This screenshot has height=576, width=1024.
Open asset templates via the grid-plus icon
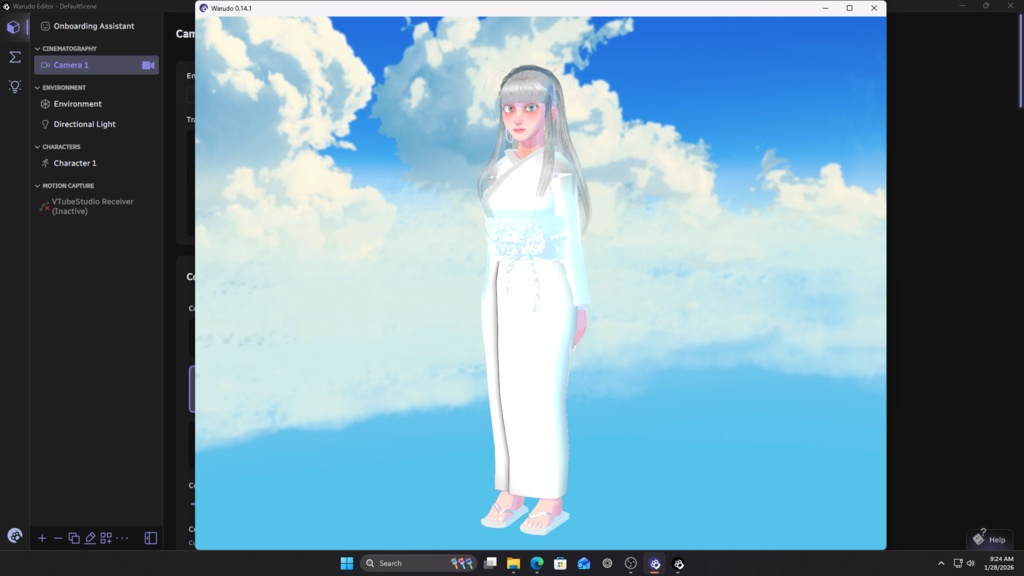(x=105, y=538)
